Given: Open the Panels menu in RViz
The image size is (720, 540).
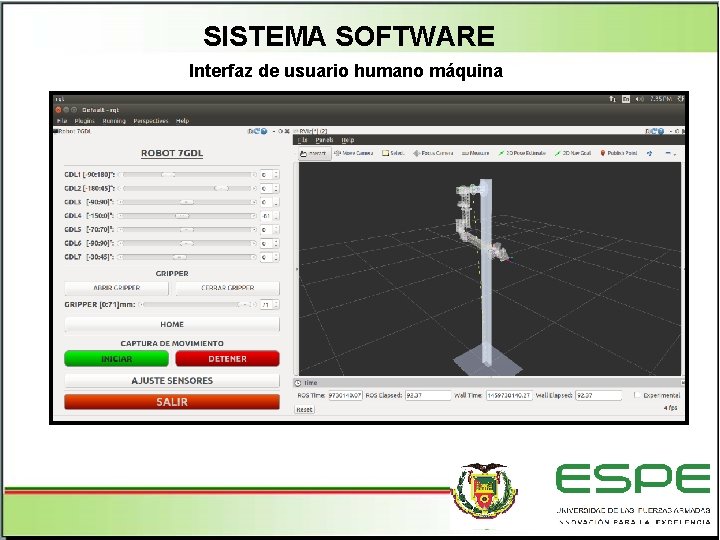Looking at the screenshot, I should 324,140.
